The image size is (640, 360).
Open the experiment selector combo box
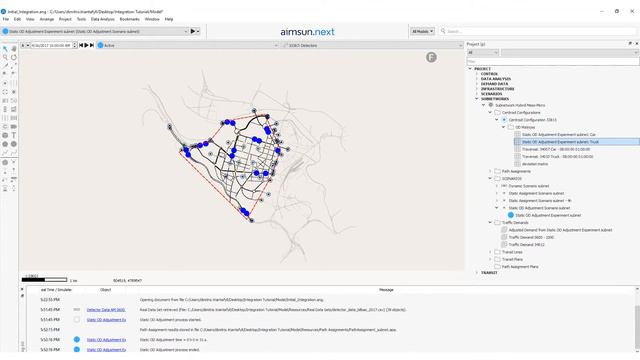coord(95,31)
